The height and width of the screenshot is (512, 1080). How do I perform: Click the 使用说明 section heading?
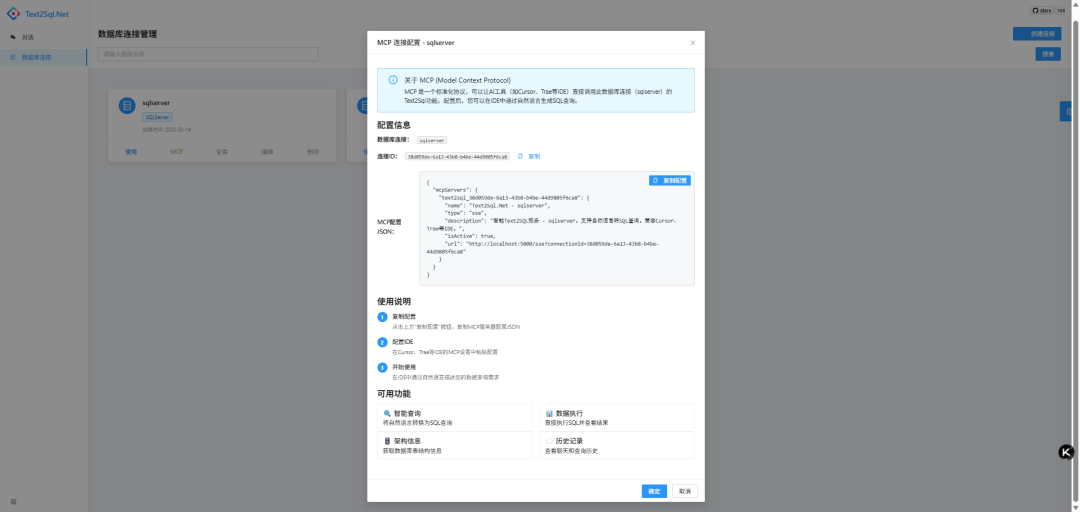point(394,302)
